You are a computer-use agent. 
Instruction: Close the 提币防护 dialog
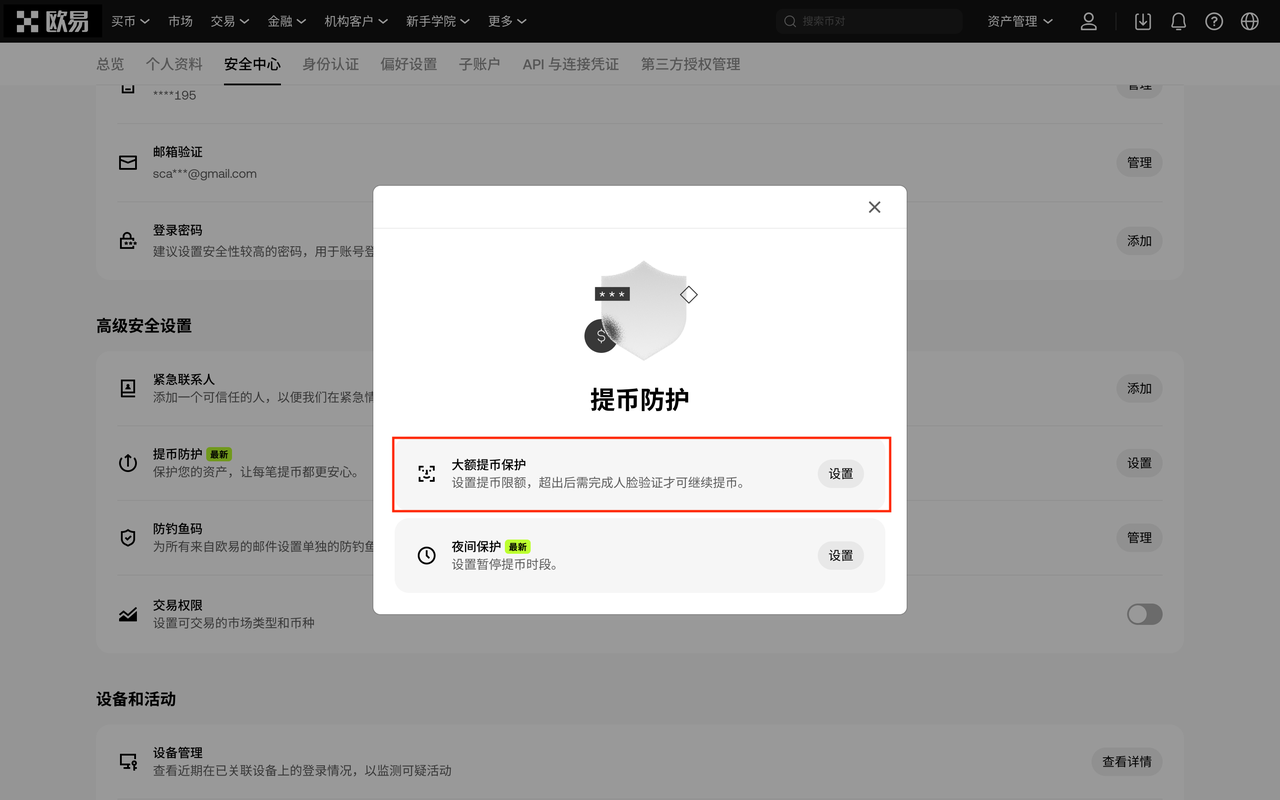coord(874,207)
